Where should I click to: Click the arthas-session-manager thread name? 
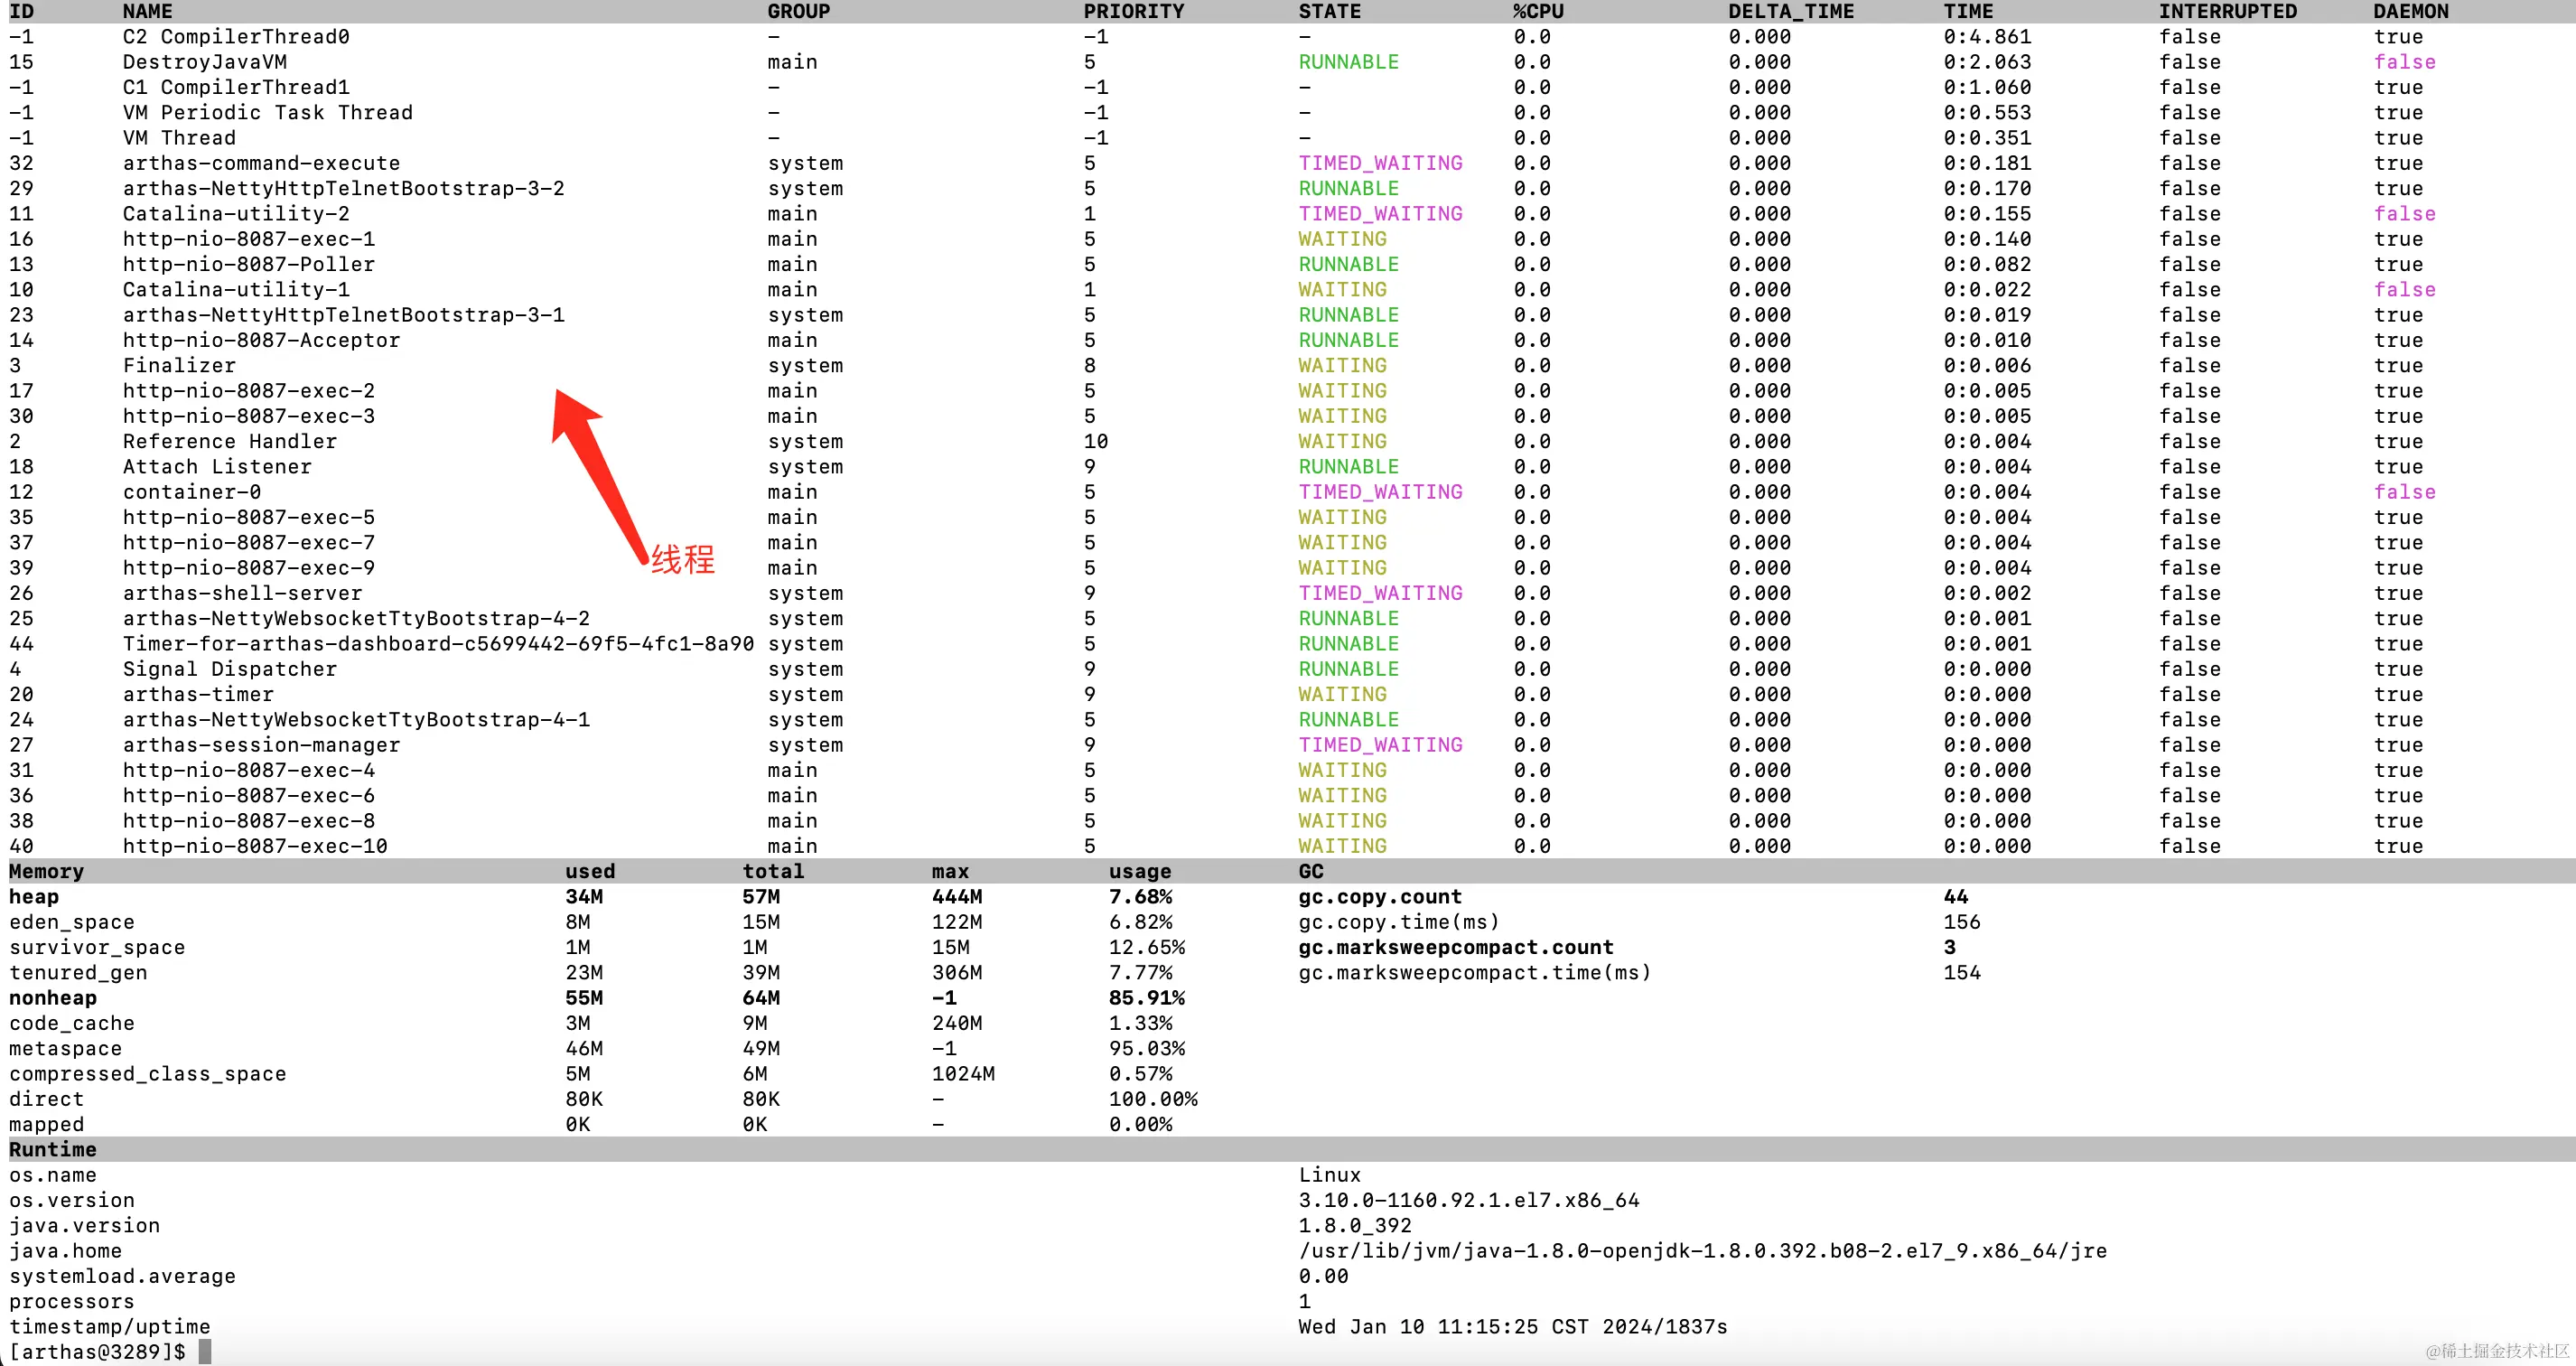[261, 745]
